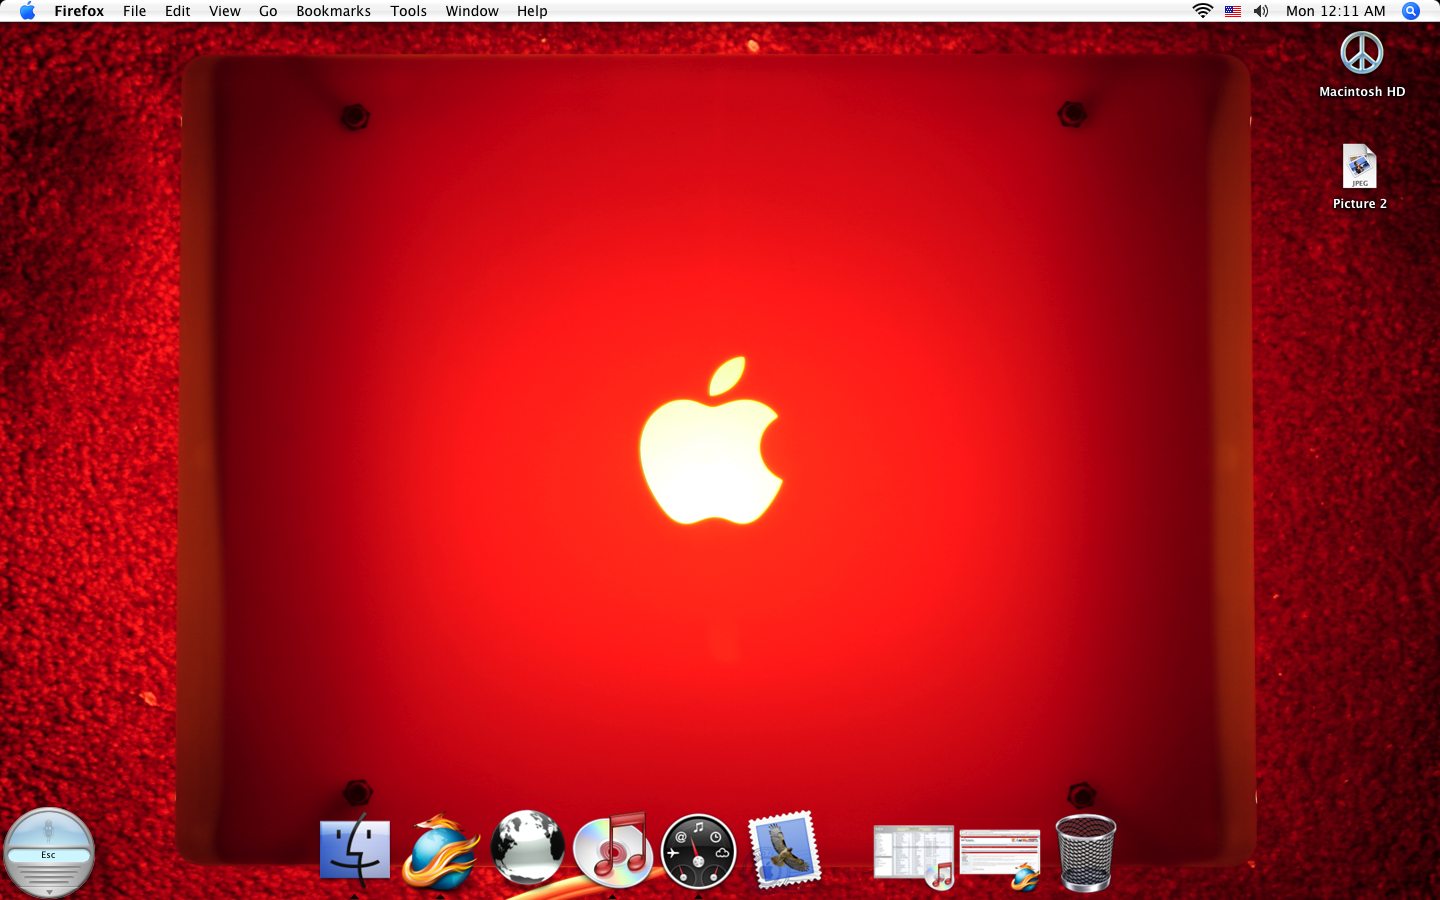
Task: Open the Trash in the Dock
Action: coord(1086,852)
